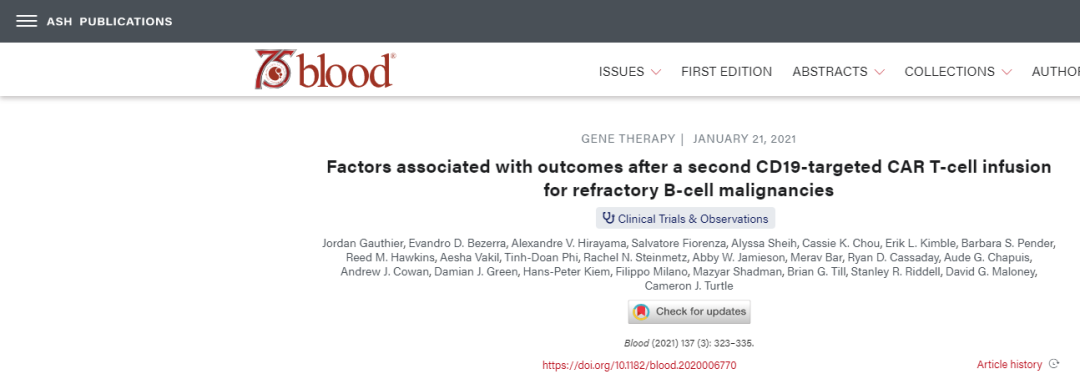The height and width of the screenshot is (384, 1080).
Task: Click the clock icon beside Article history
Action: point(1054,364)
